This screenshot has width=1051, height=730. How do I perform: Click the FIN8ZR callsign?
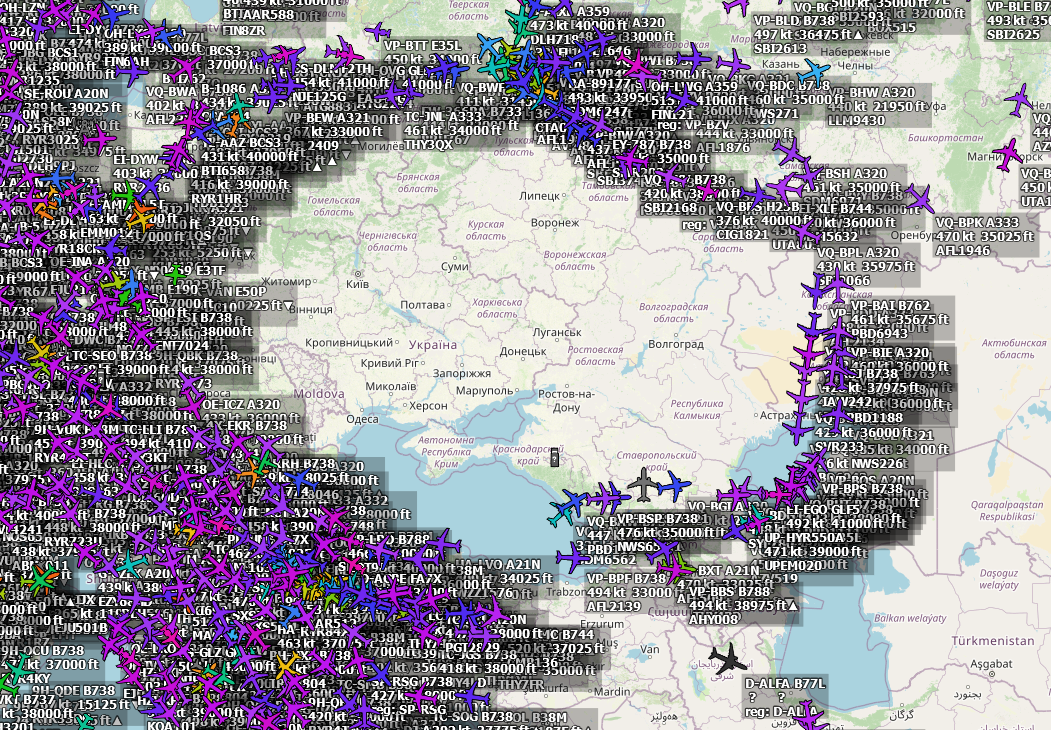(244, 31)
